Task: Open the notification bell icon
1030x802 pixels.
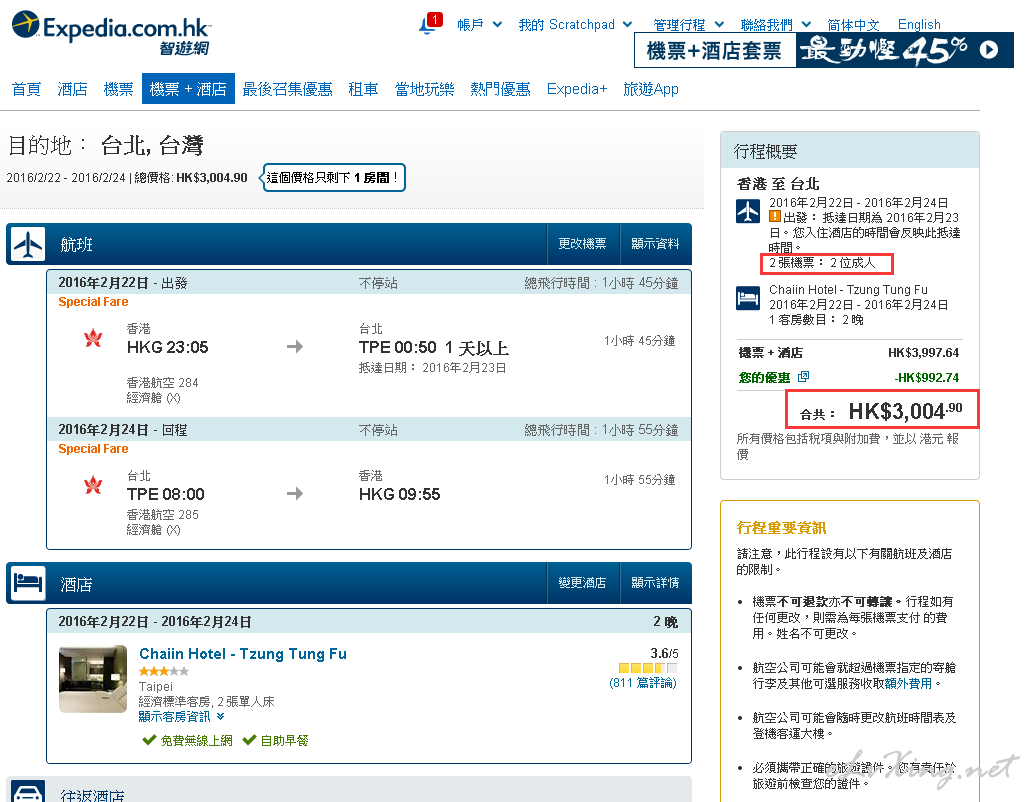Action: [x=429, y=24]
